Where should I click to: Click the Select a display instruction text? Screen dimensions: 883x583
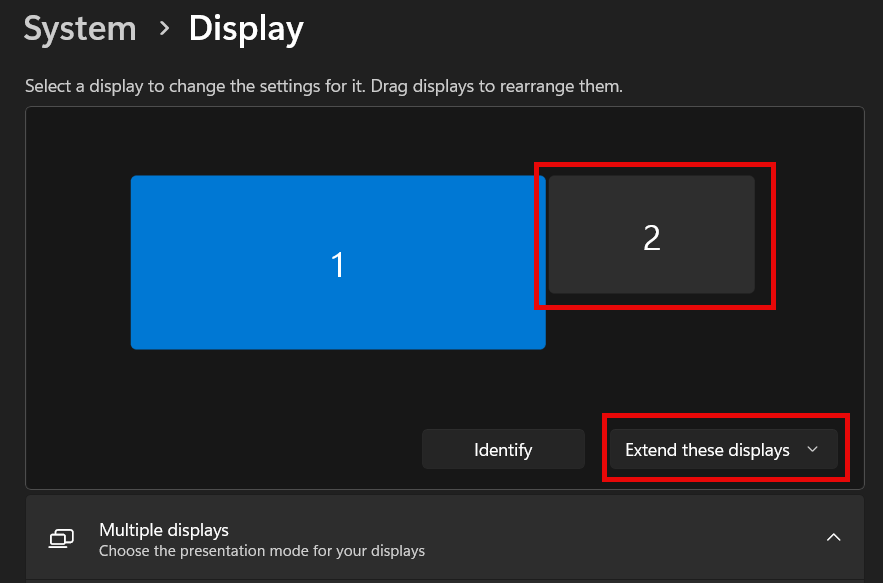[324, 86]
